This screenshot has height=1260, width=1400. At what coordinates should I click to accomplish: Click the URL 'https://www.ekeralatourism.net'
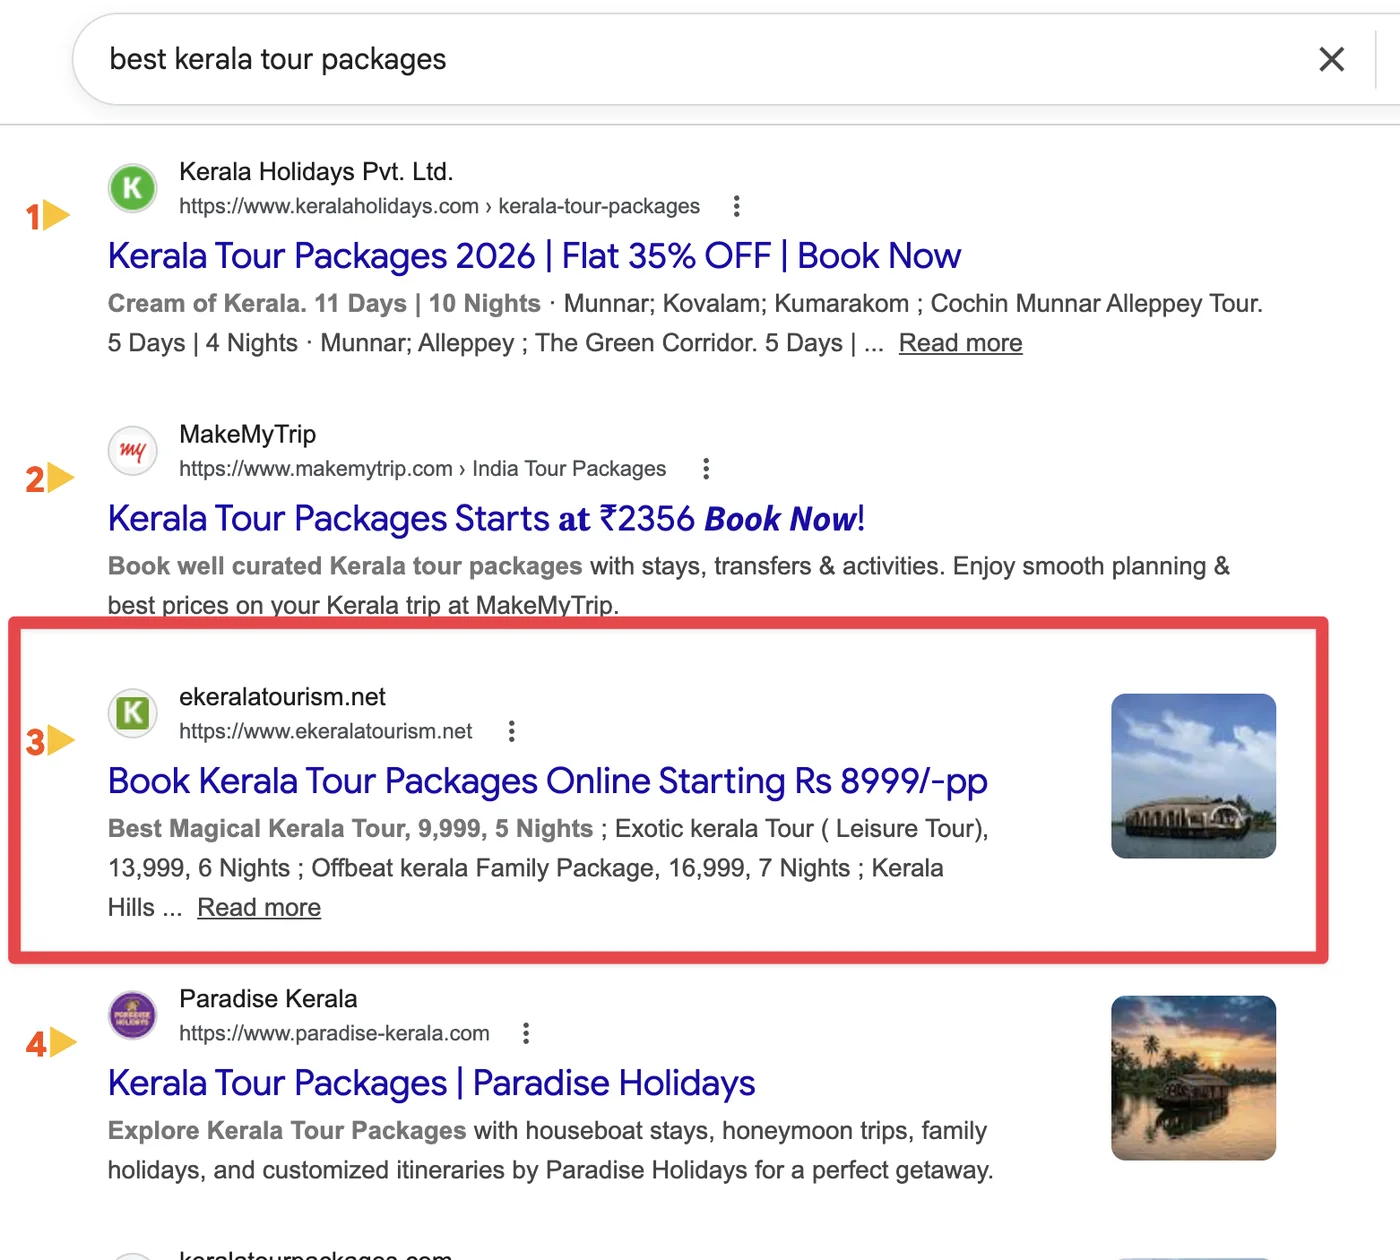coord(325,731)
